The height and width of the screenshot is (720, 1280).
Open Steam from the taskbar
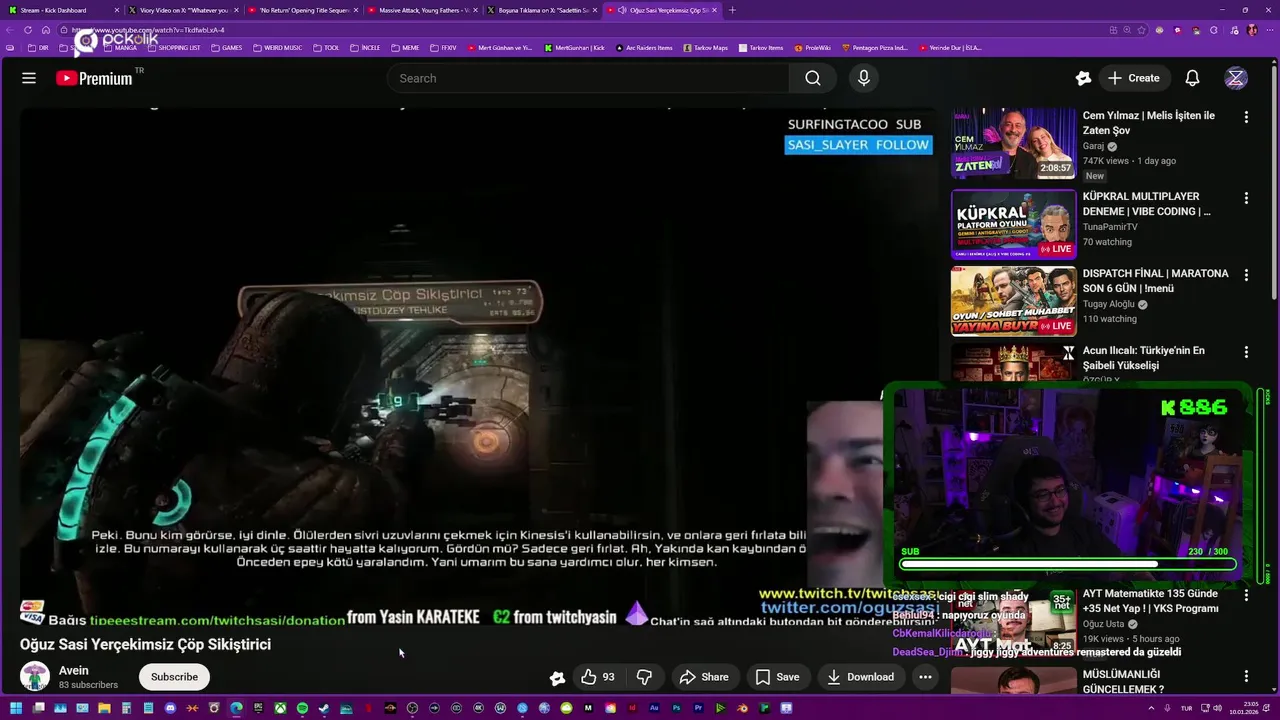coord(324,708)
